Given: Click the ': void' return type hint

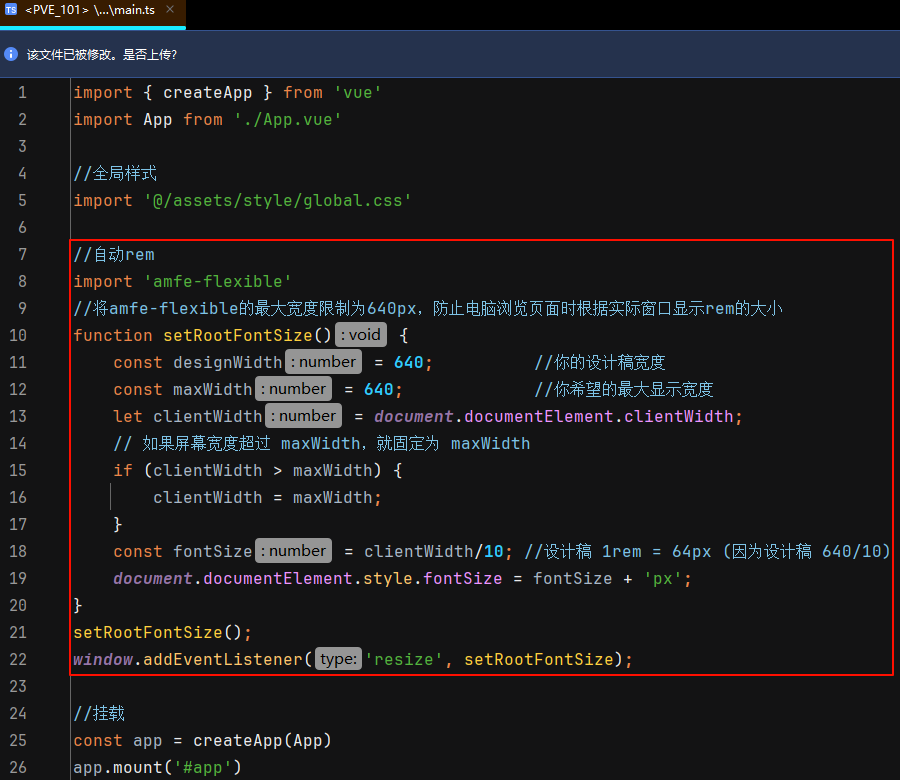Looking at the screenshot, I should click(361, 335).
